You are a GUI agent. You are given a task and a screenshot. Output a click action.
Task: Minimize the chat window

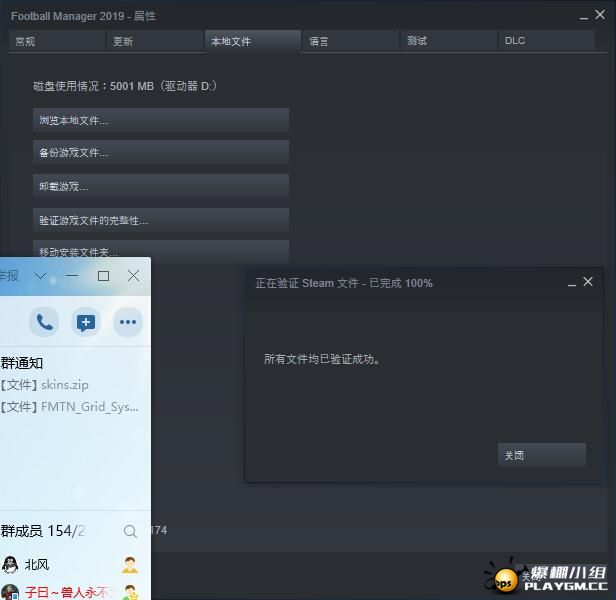click(x=72, y=276)
